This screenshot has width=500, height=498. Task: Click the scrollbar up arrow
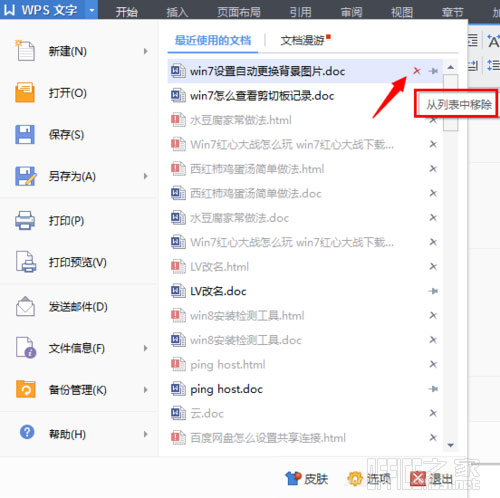[451, 68]
